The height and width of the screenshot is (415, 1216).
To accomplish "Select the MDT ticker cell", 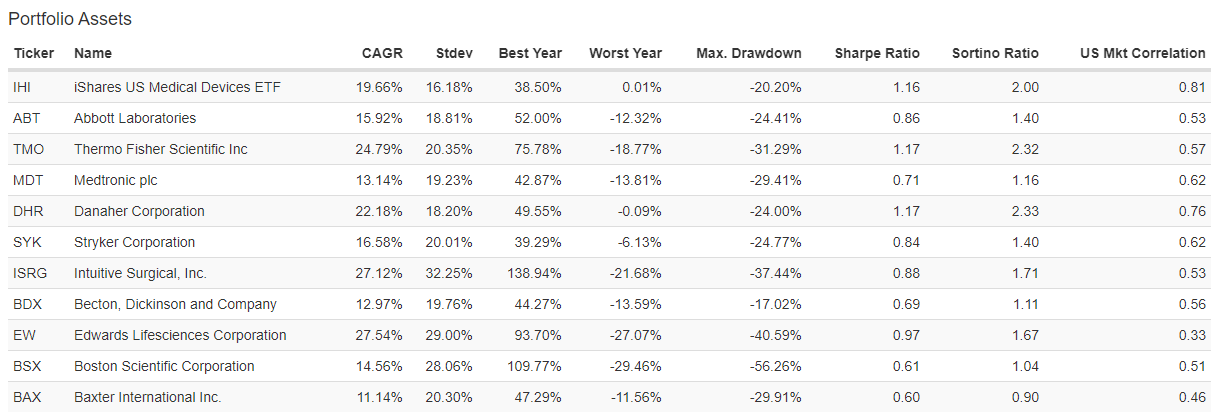I will [x=28, y=180].
